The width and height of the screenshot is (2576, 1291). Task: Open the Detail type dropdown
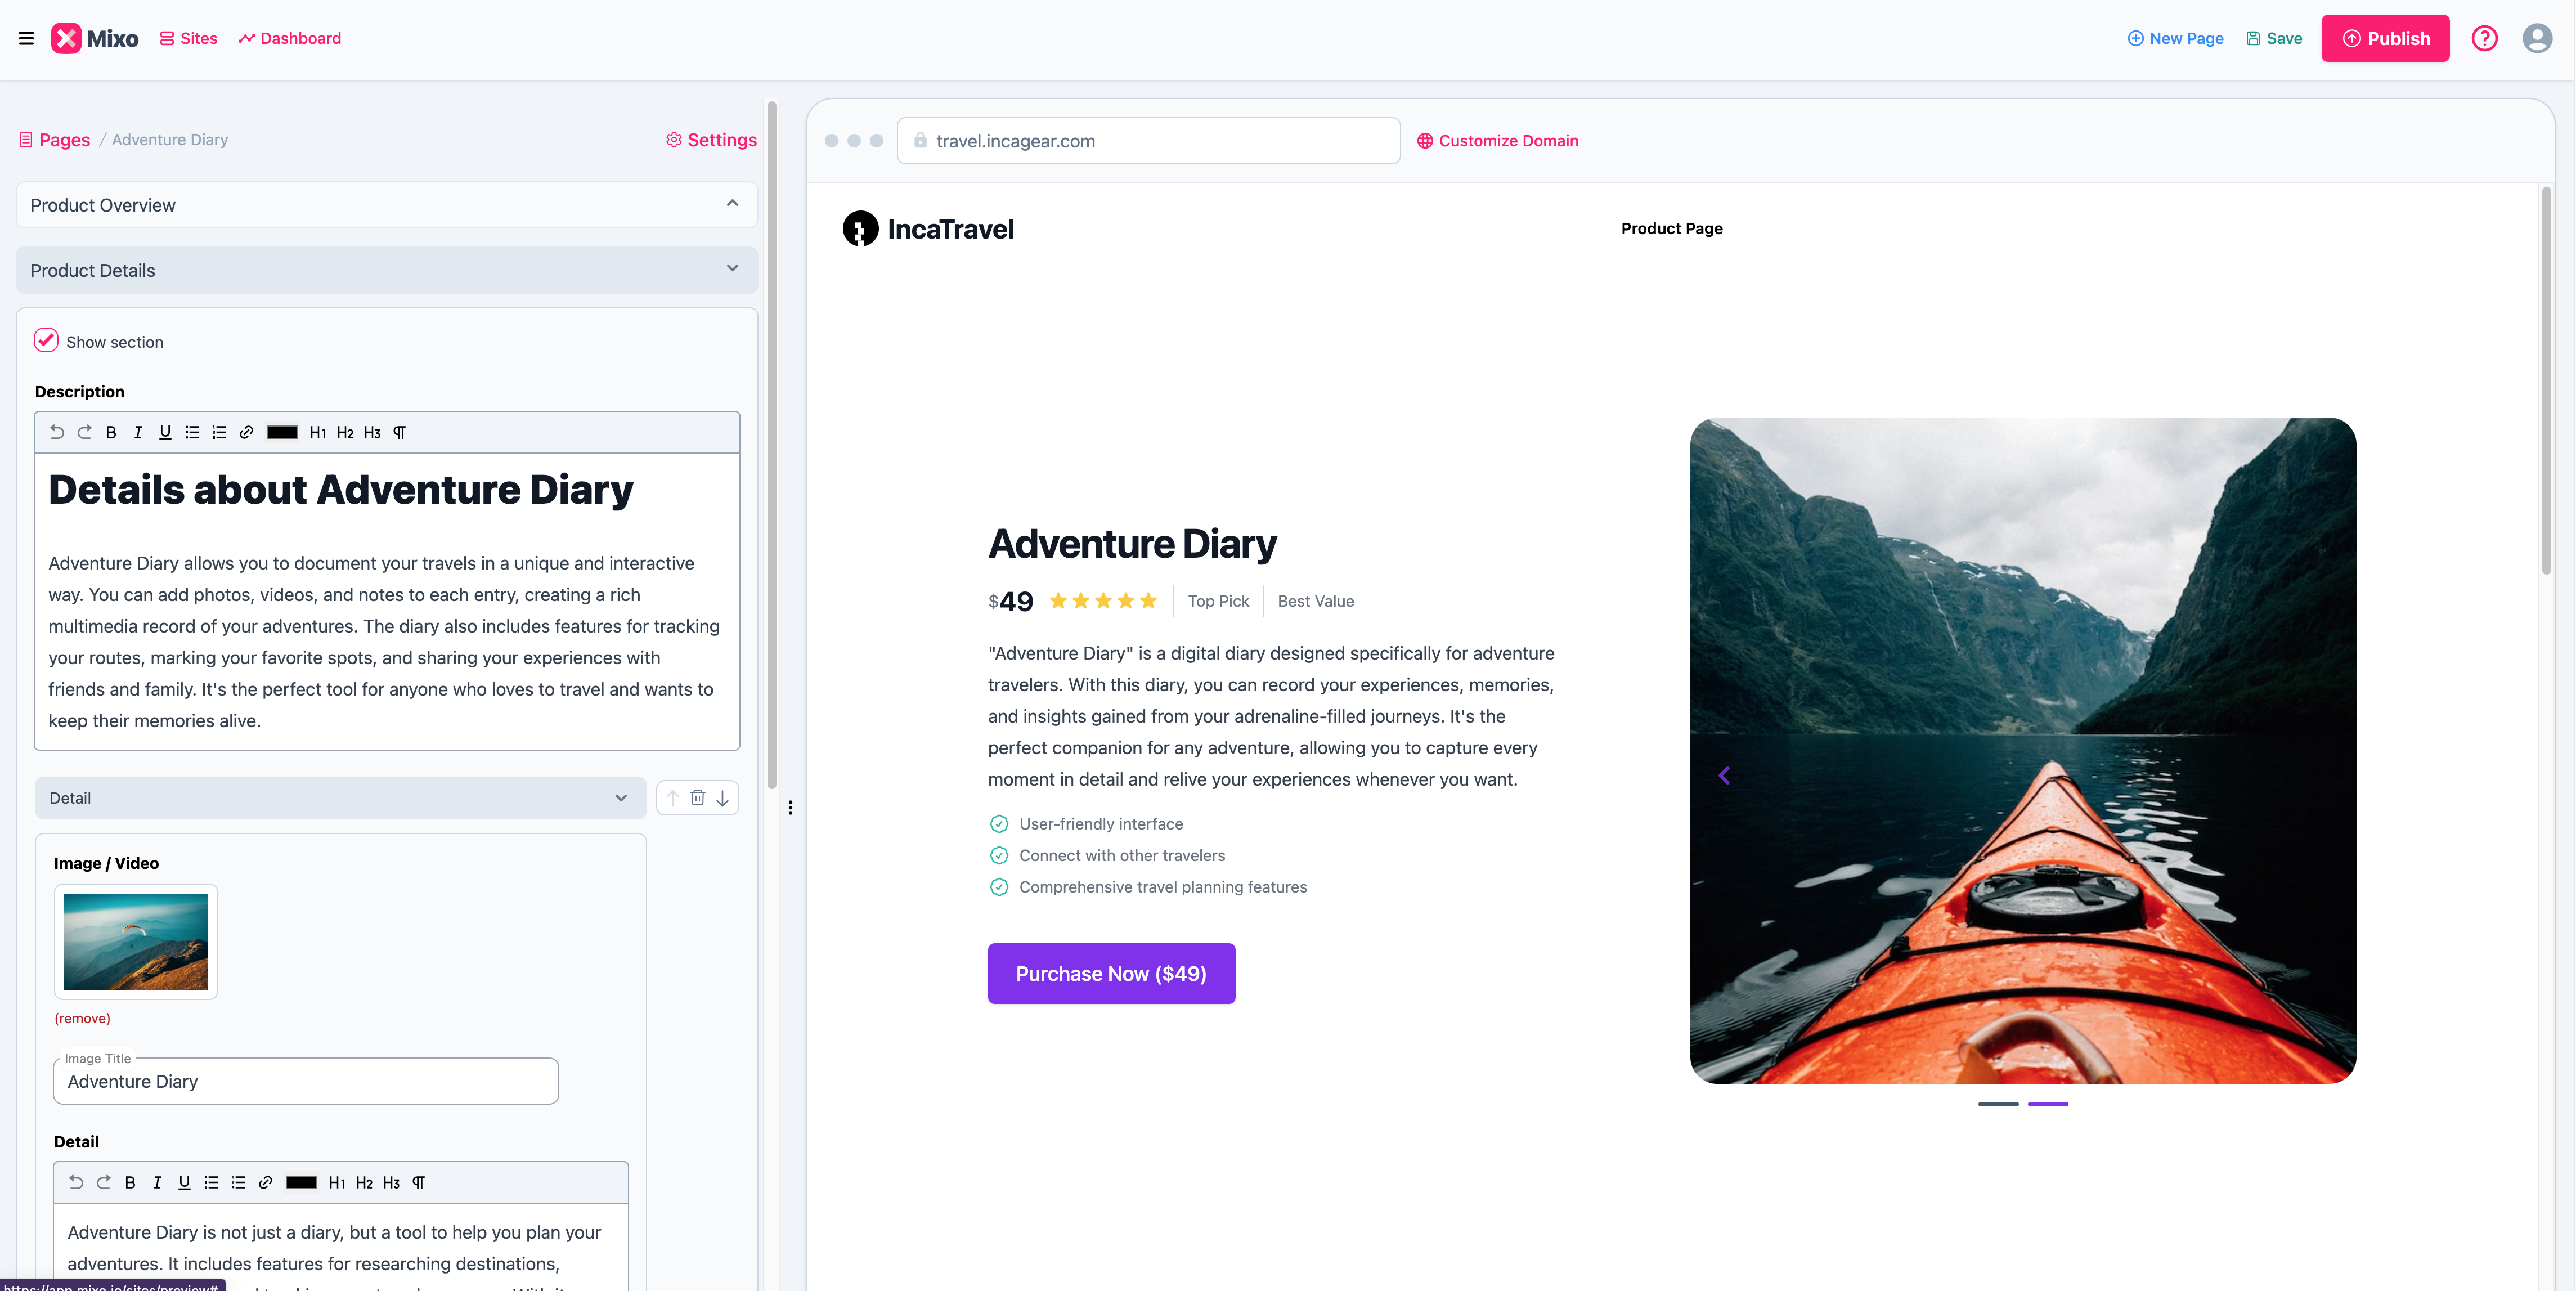[x=621, y=797]
